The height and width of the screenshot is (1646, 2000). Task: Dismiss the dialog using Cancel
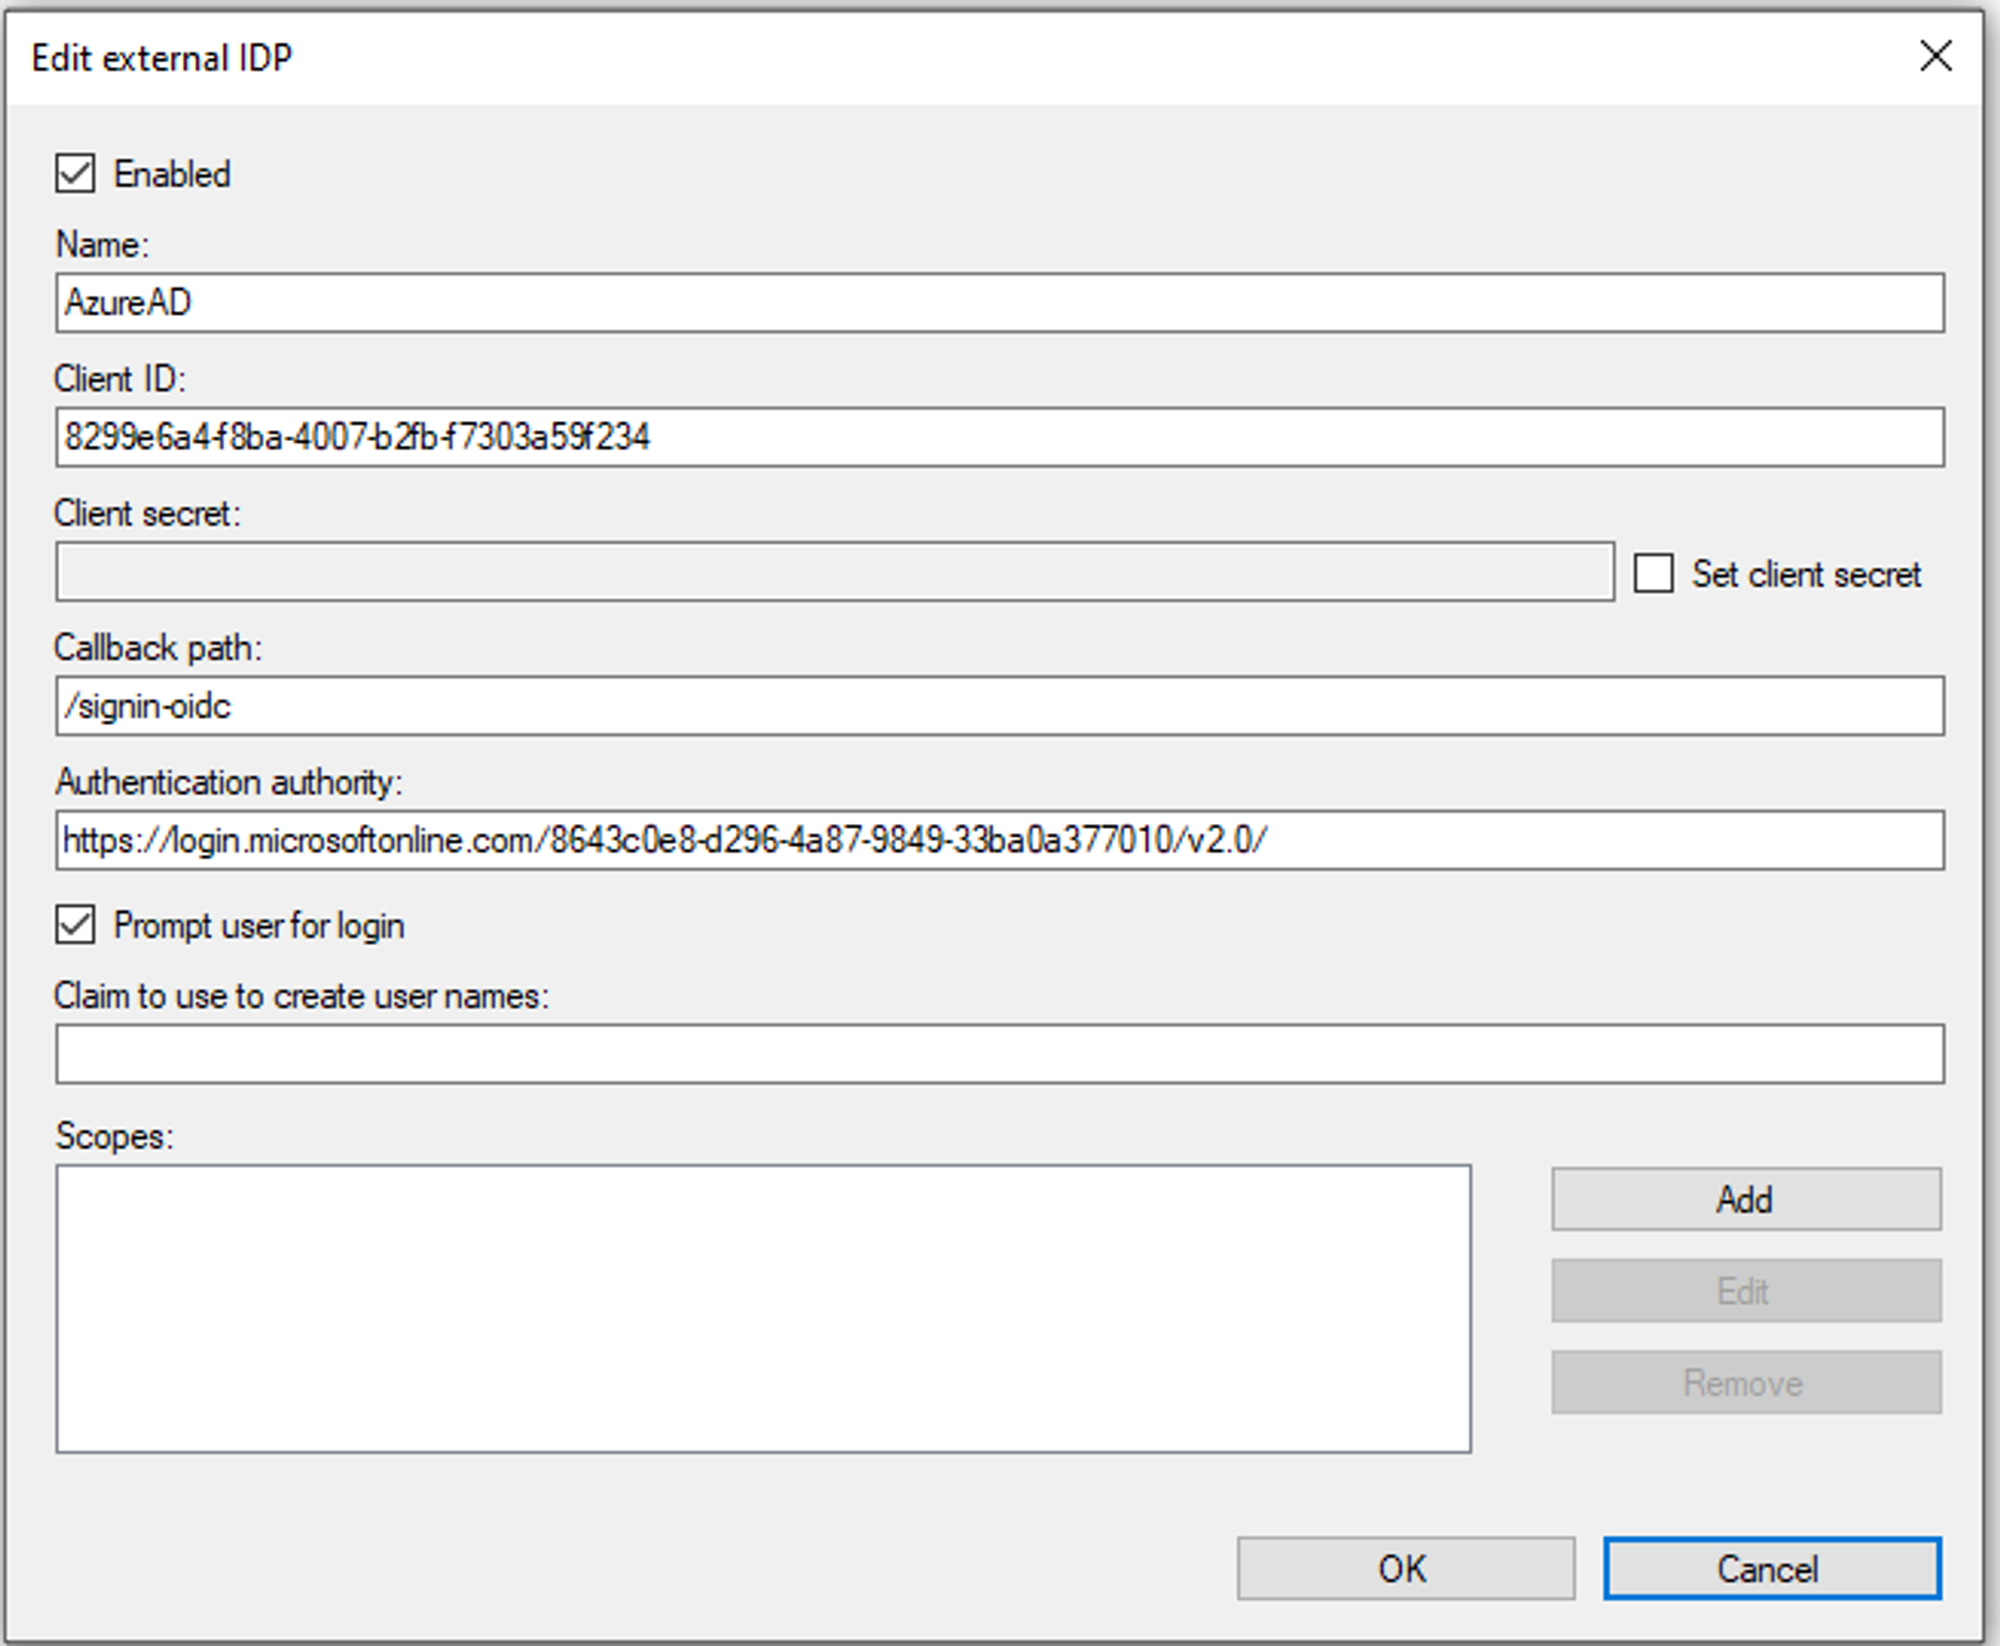tap(1772, 1568)
